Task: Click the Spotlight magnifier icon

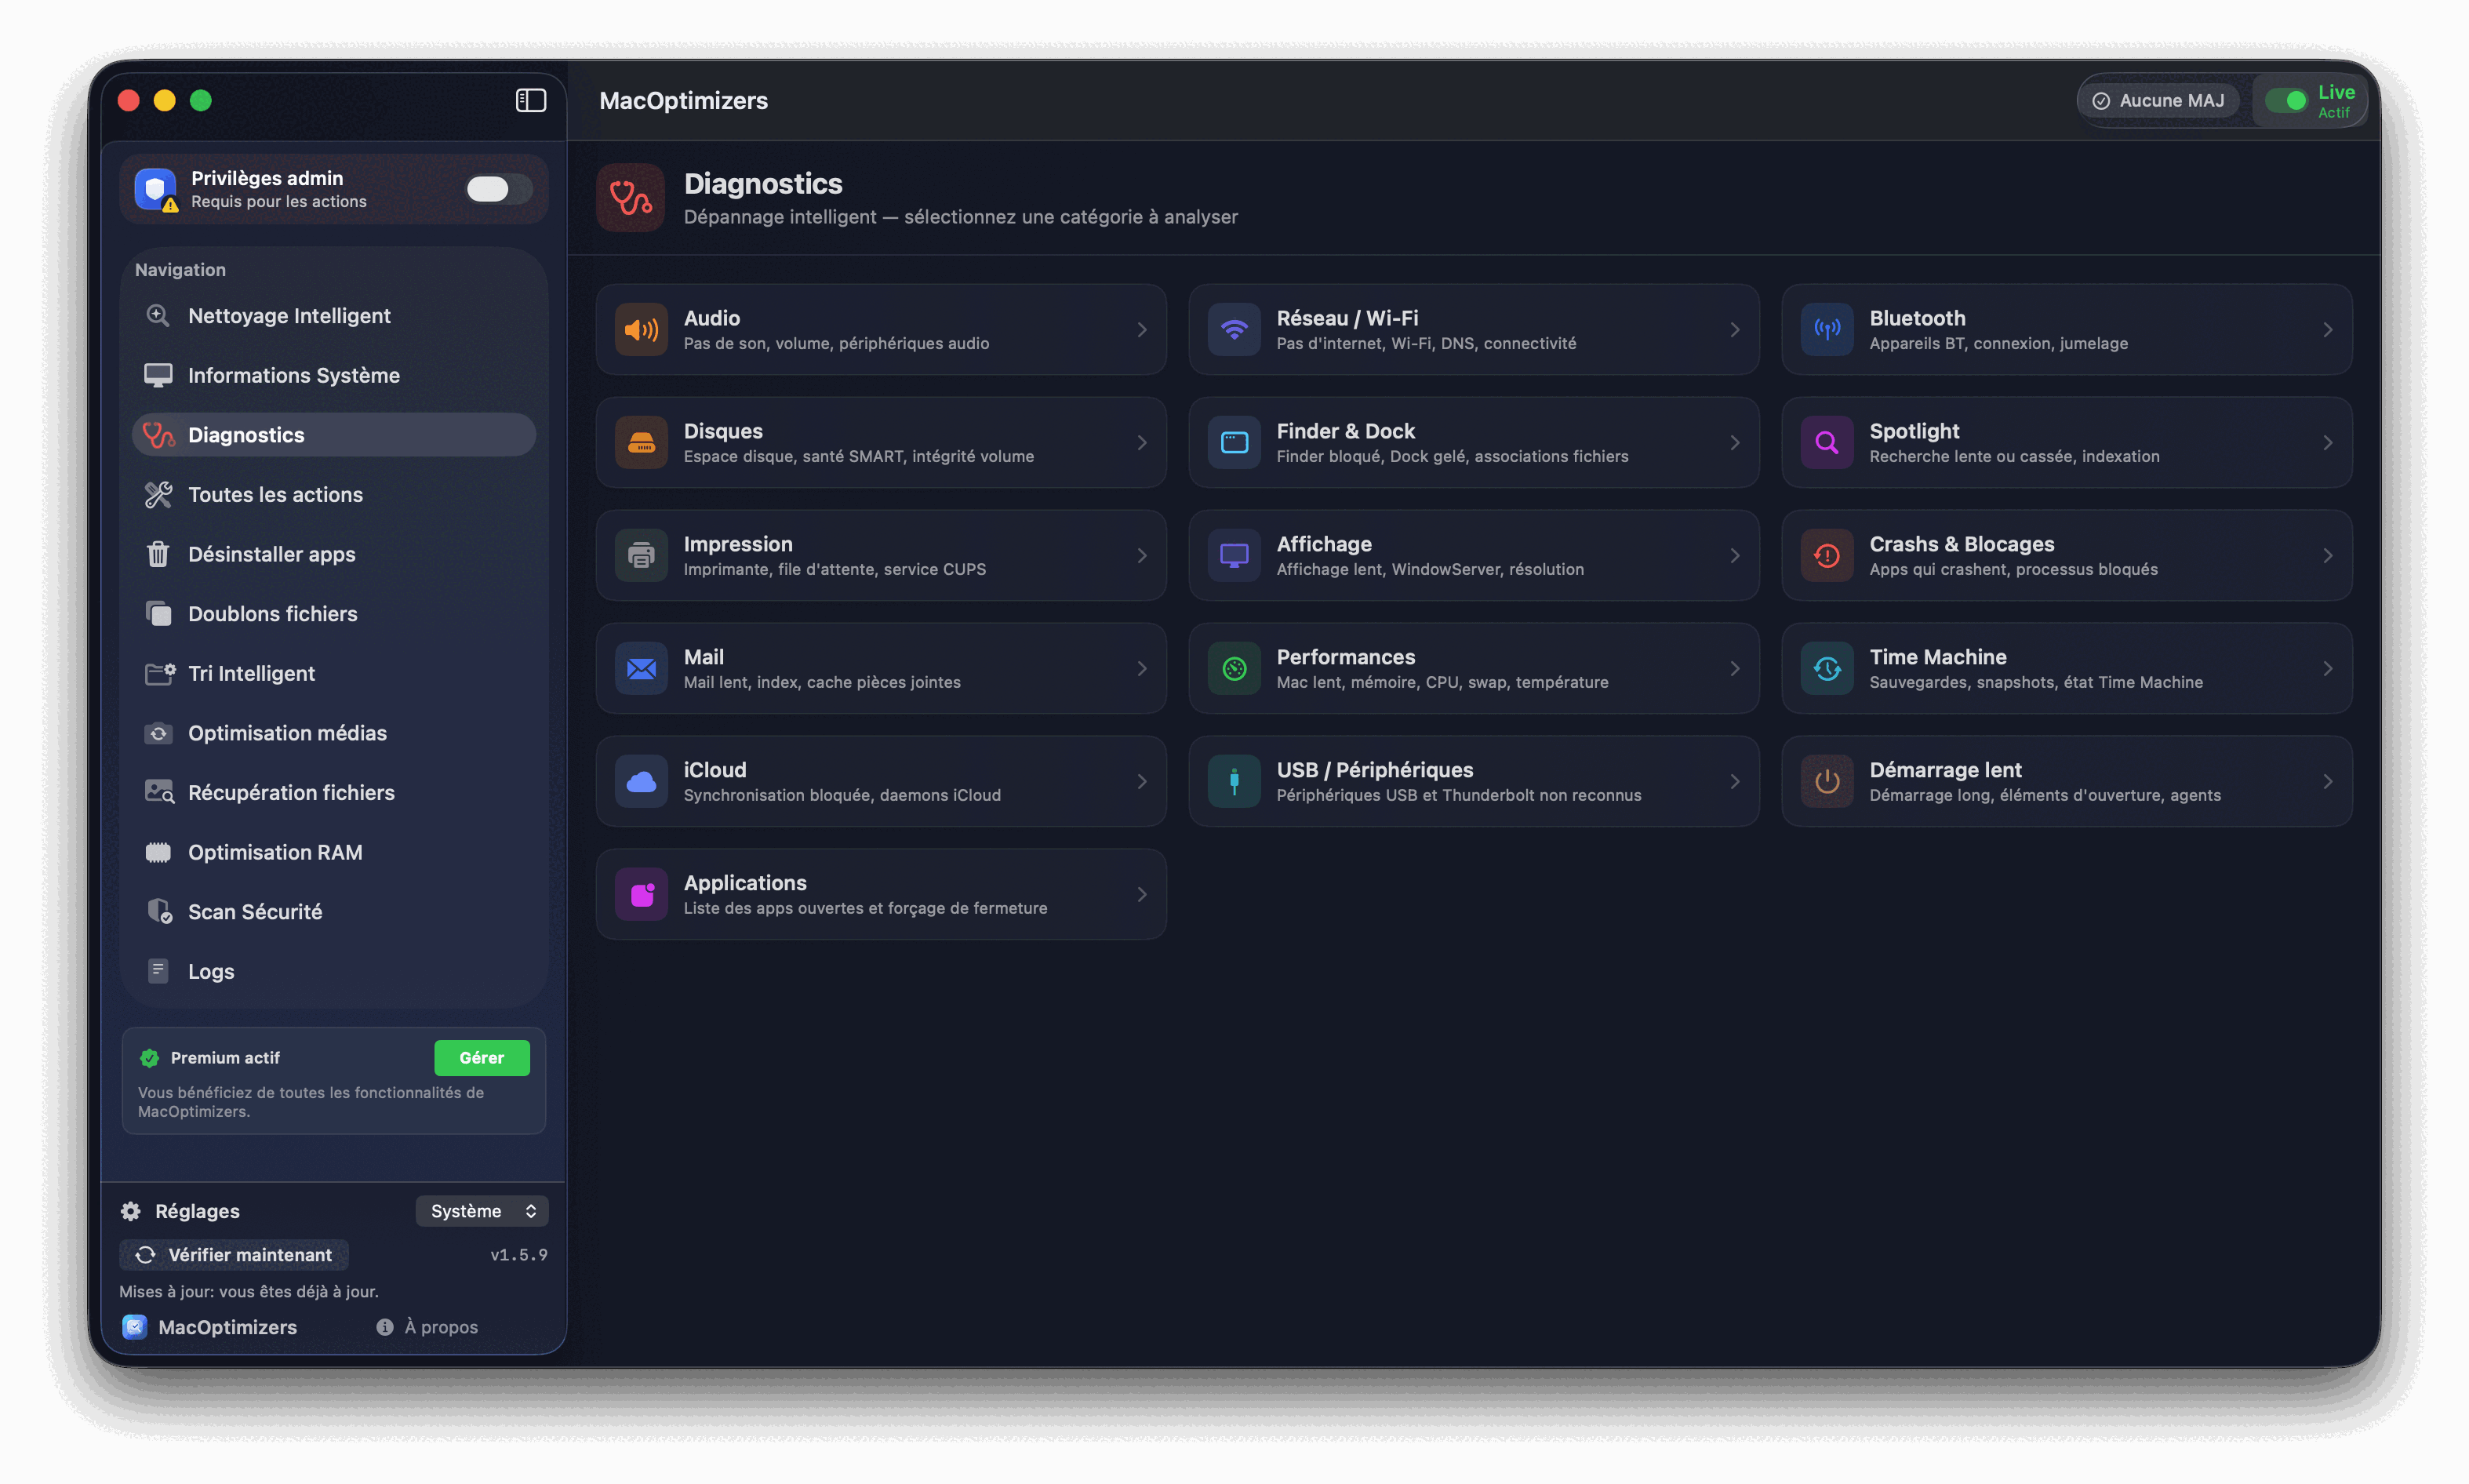Action: click(1826, 443)
